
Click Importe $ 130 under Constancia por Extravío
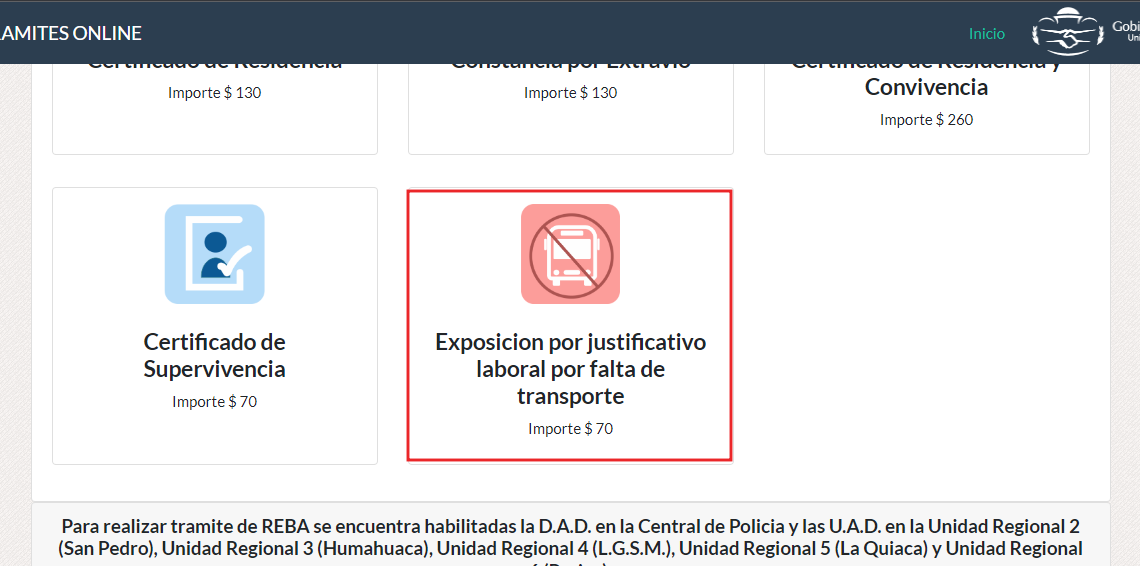click(x=570, y=93)
